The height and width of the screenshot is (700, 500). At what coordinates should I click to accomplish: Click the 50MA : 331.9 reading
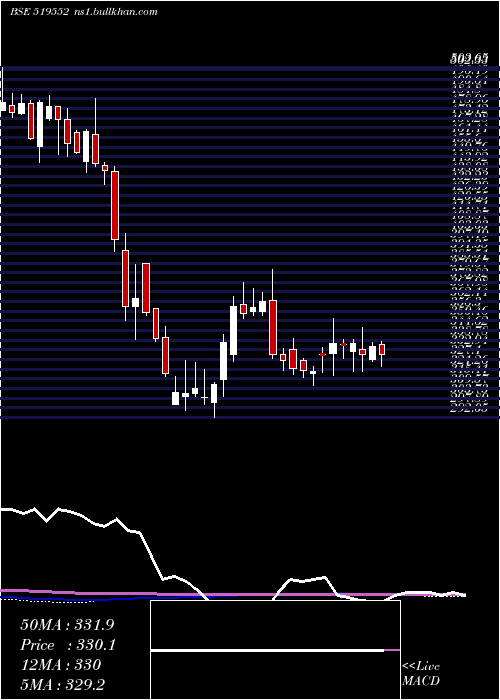click(65, 625)
